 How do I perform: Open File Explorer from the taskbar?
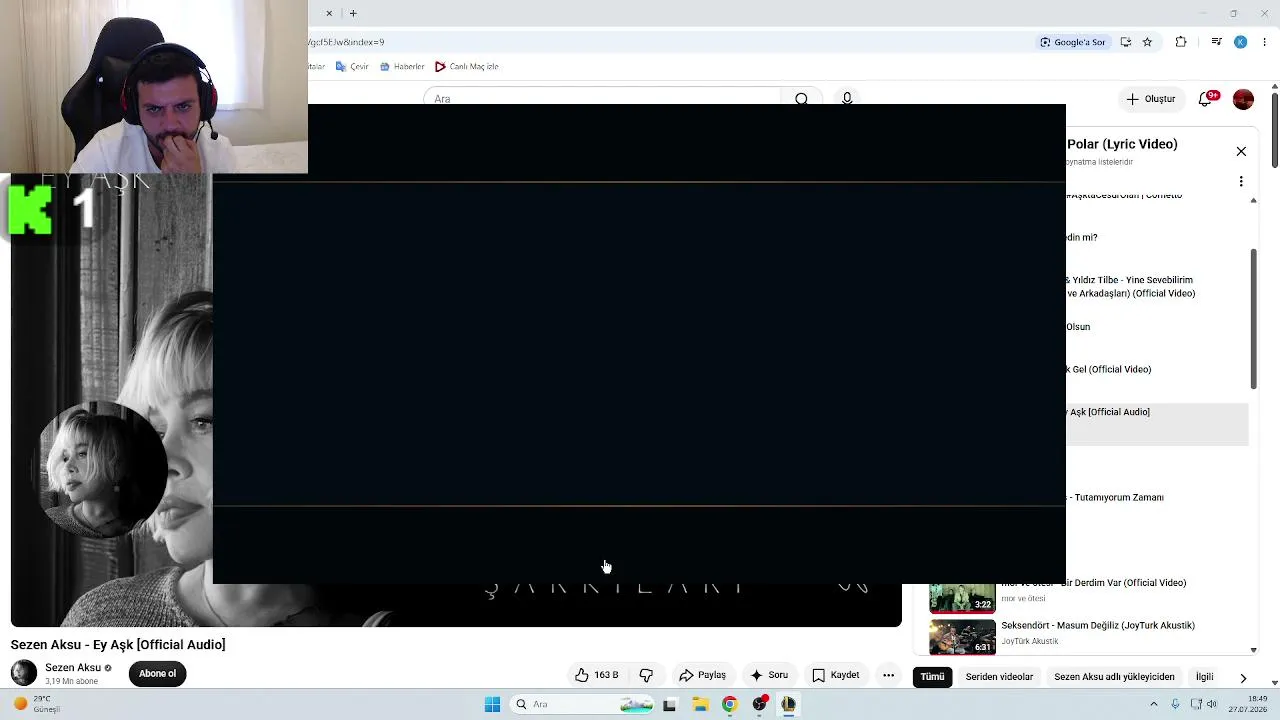(x=700, y=704)
